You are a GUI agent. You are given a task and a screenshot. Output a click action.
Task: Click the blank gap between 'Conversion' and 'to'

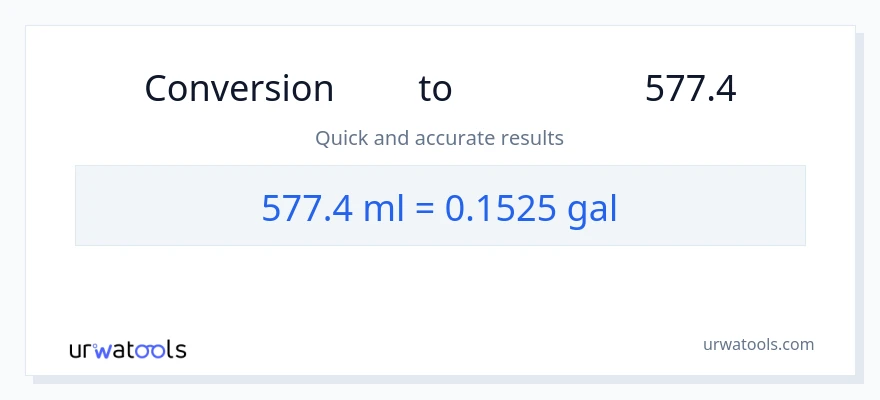[x=376, y=89]
